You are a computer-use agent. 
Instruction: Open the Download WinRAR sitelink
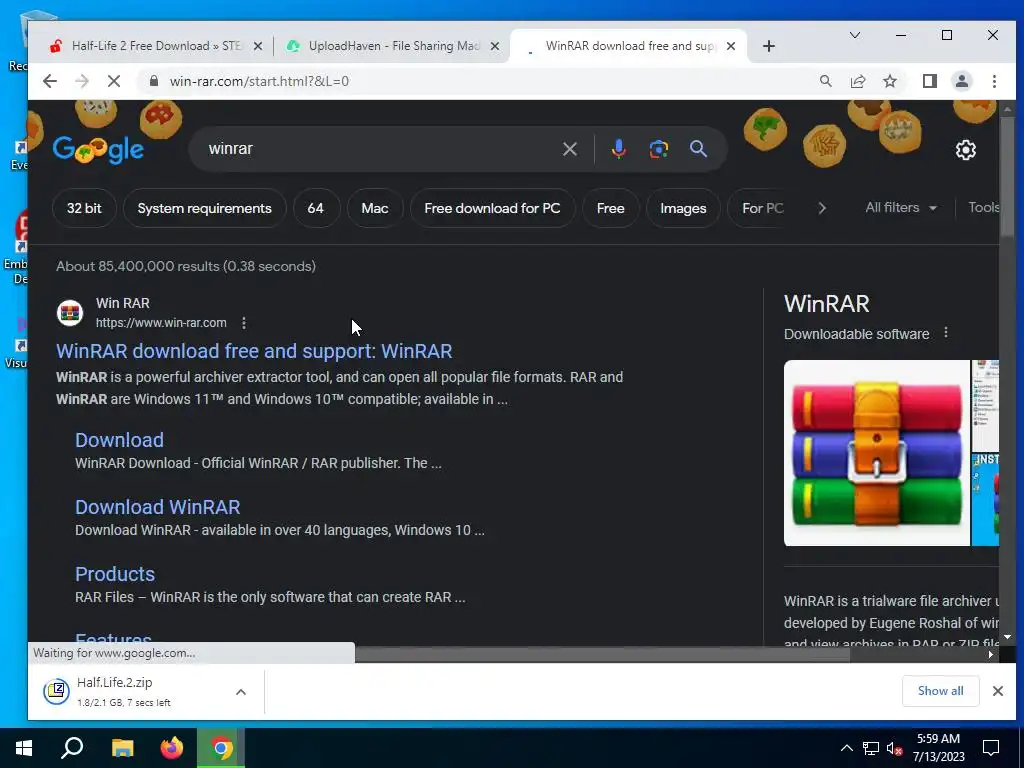coord(157,507)
